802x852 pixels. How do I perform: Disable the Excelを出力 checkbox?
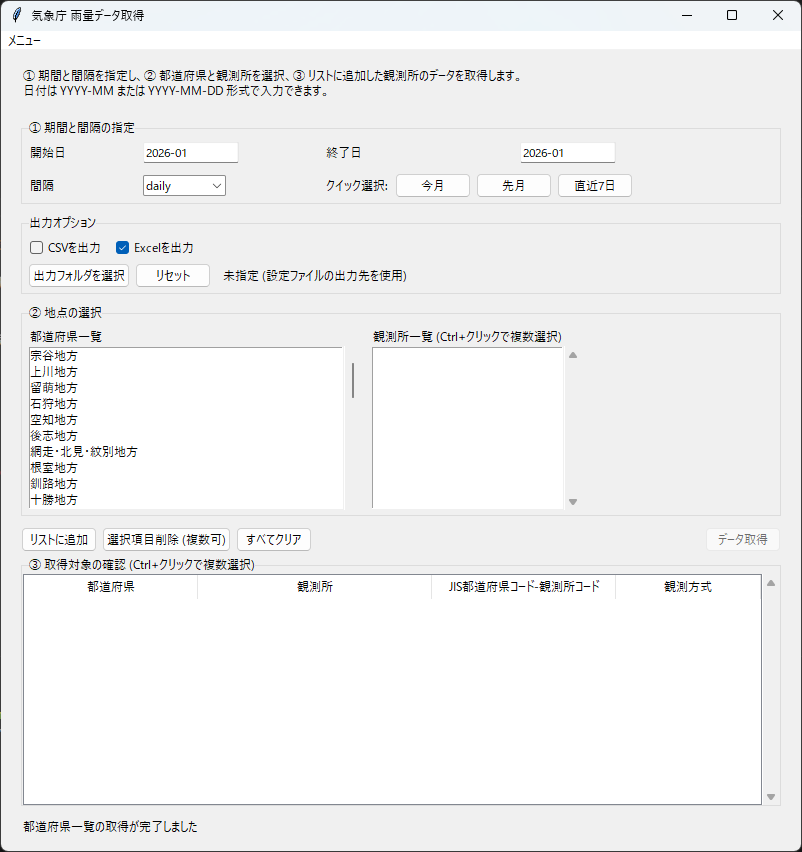coord(122,247)
